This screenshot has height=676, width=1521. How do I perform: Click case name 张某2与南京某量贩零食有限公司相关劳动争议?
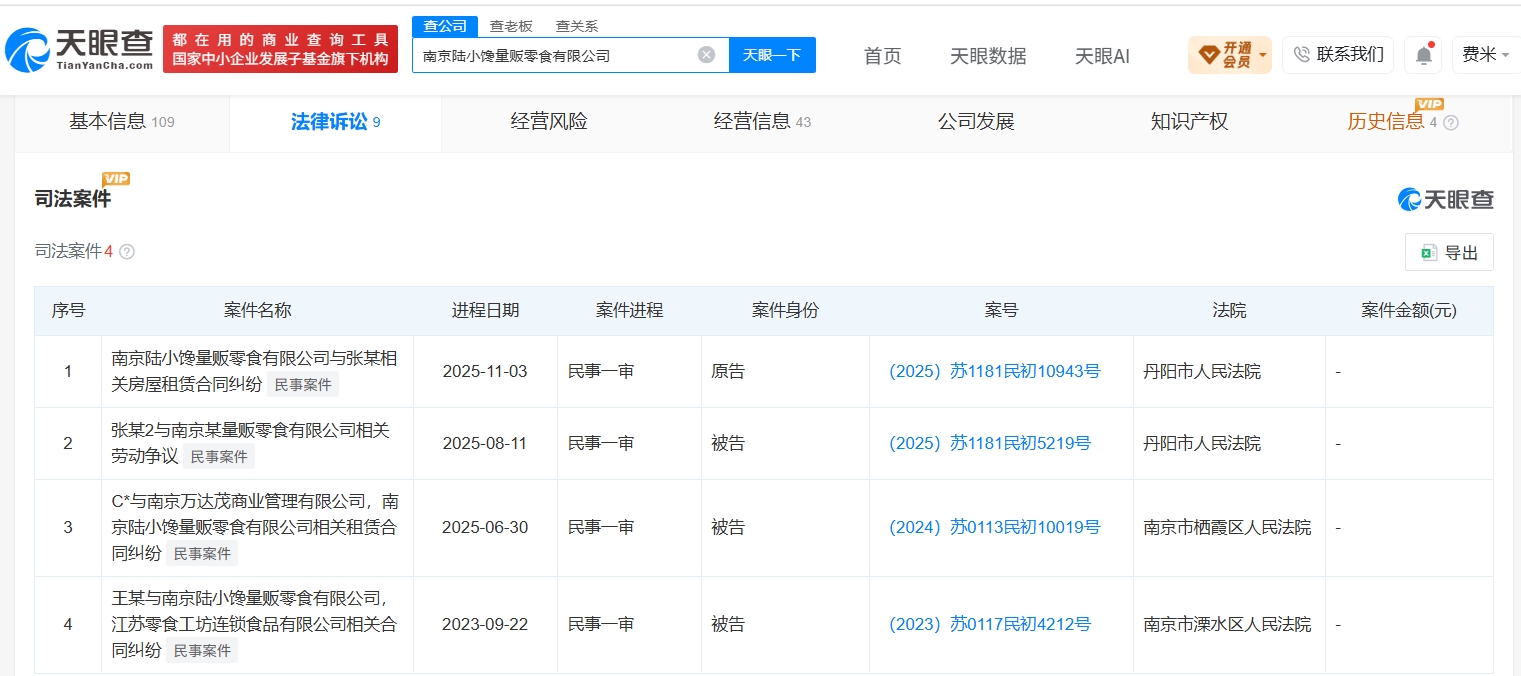point(250,443)
